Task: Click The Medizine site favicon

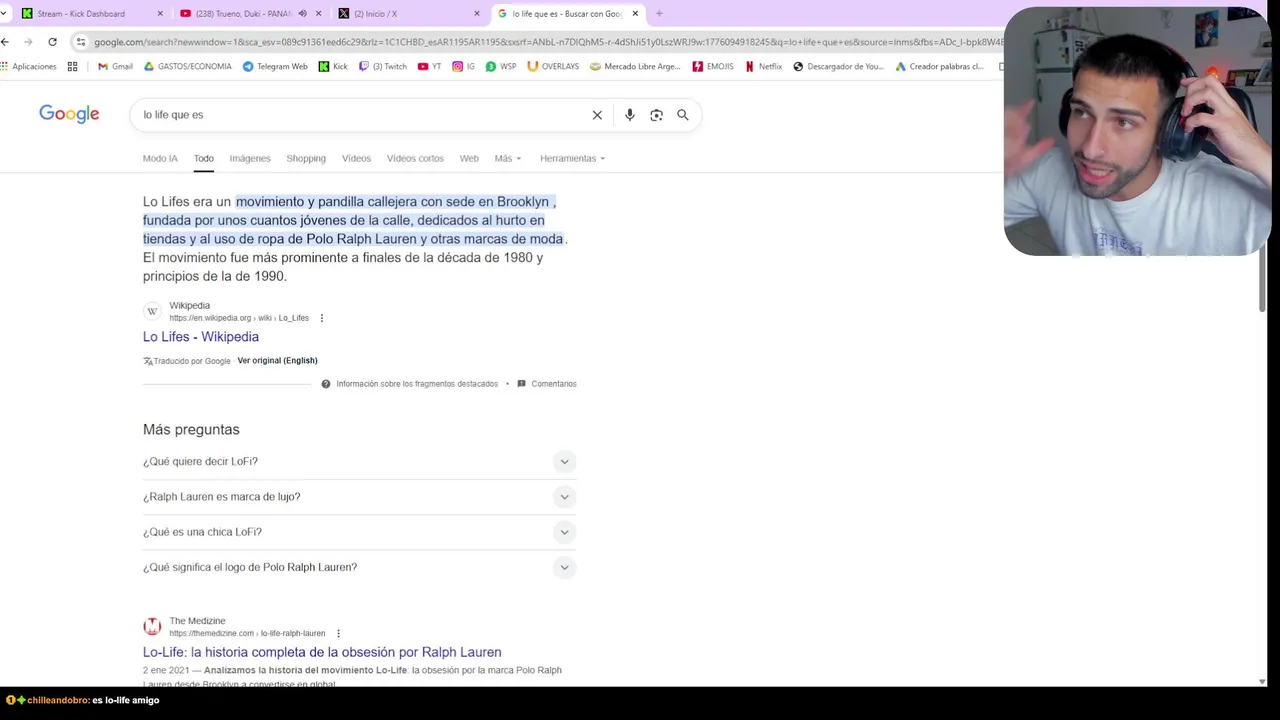Action: pyautogui.click(x=152, y=626)
